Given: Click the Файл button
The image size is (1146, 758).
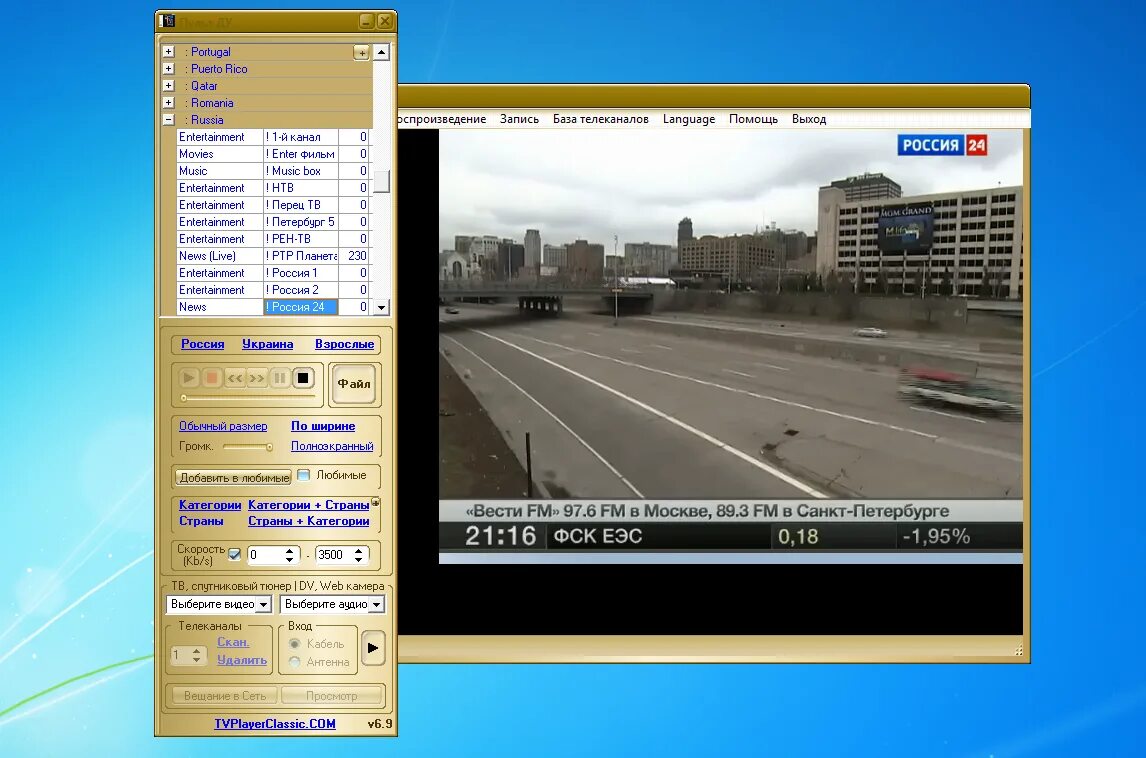Looking at the screenshot, I should click(354, 384).
